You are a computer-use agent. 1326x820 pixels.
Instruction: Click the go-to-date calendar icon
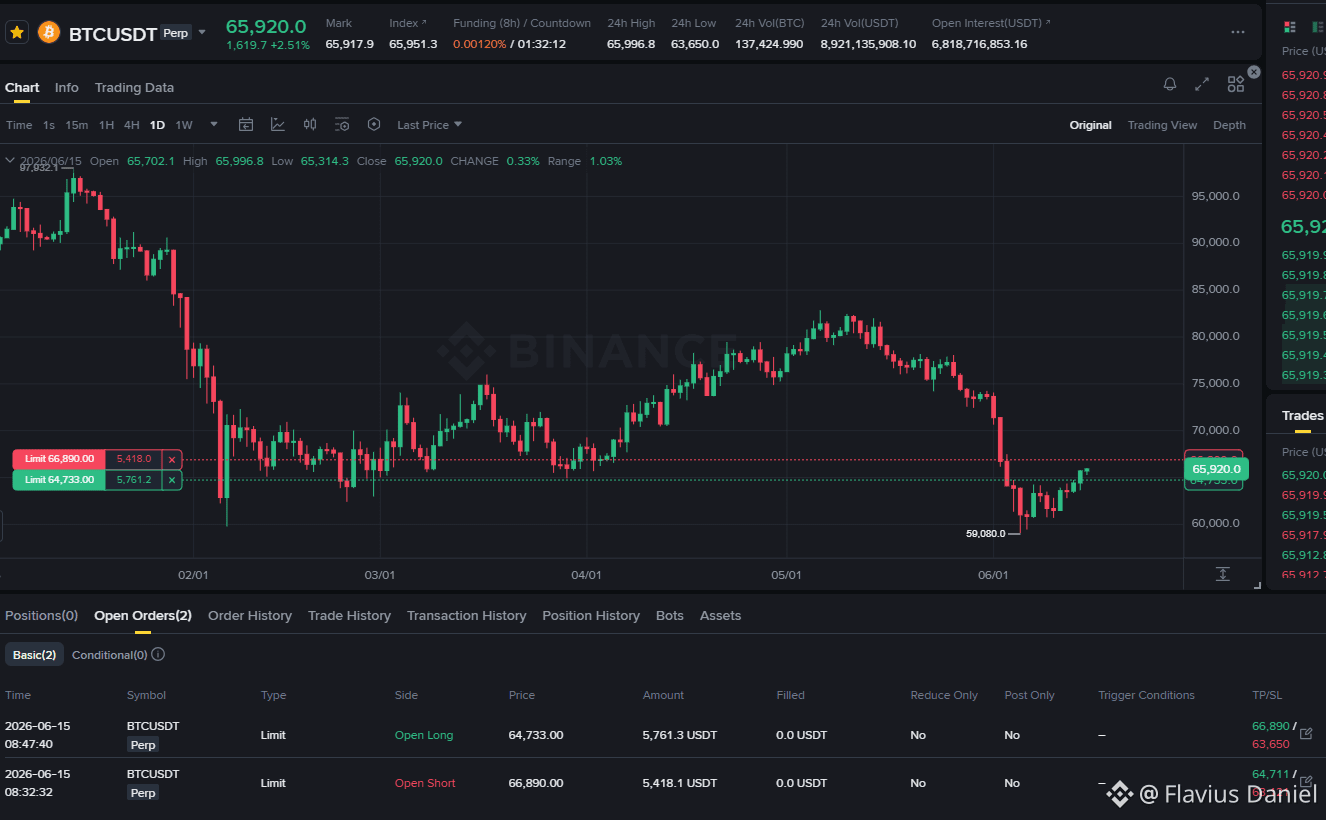pyautogui.click(x=246, y=125)
